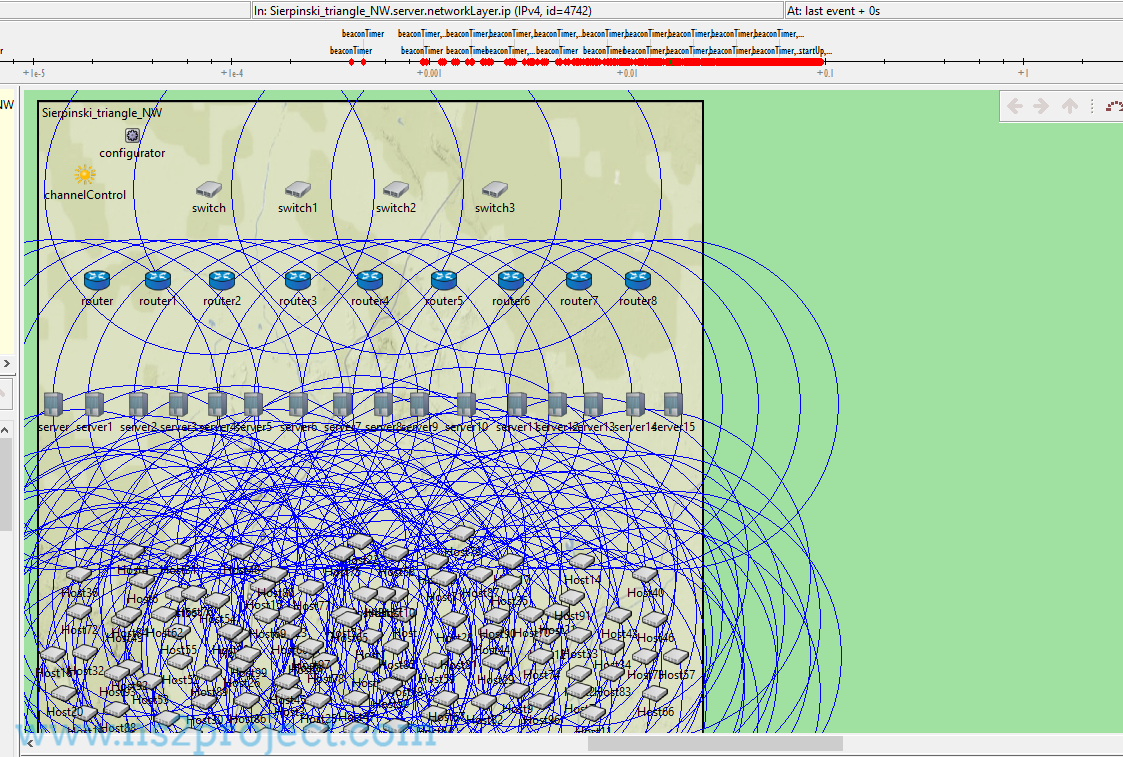This screenshot has width=1123, height=757.
Task: Select the configurator module icon
Action: pyautogui.click(x=132, y=135)
